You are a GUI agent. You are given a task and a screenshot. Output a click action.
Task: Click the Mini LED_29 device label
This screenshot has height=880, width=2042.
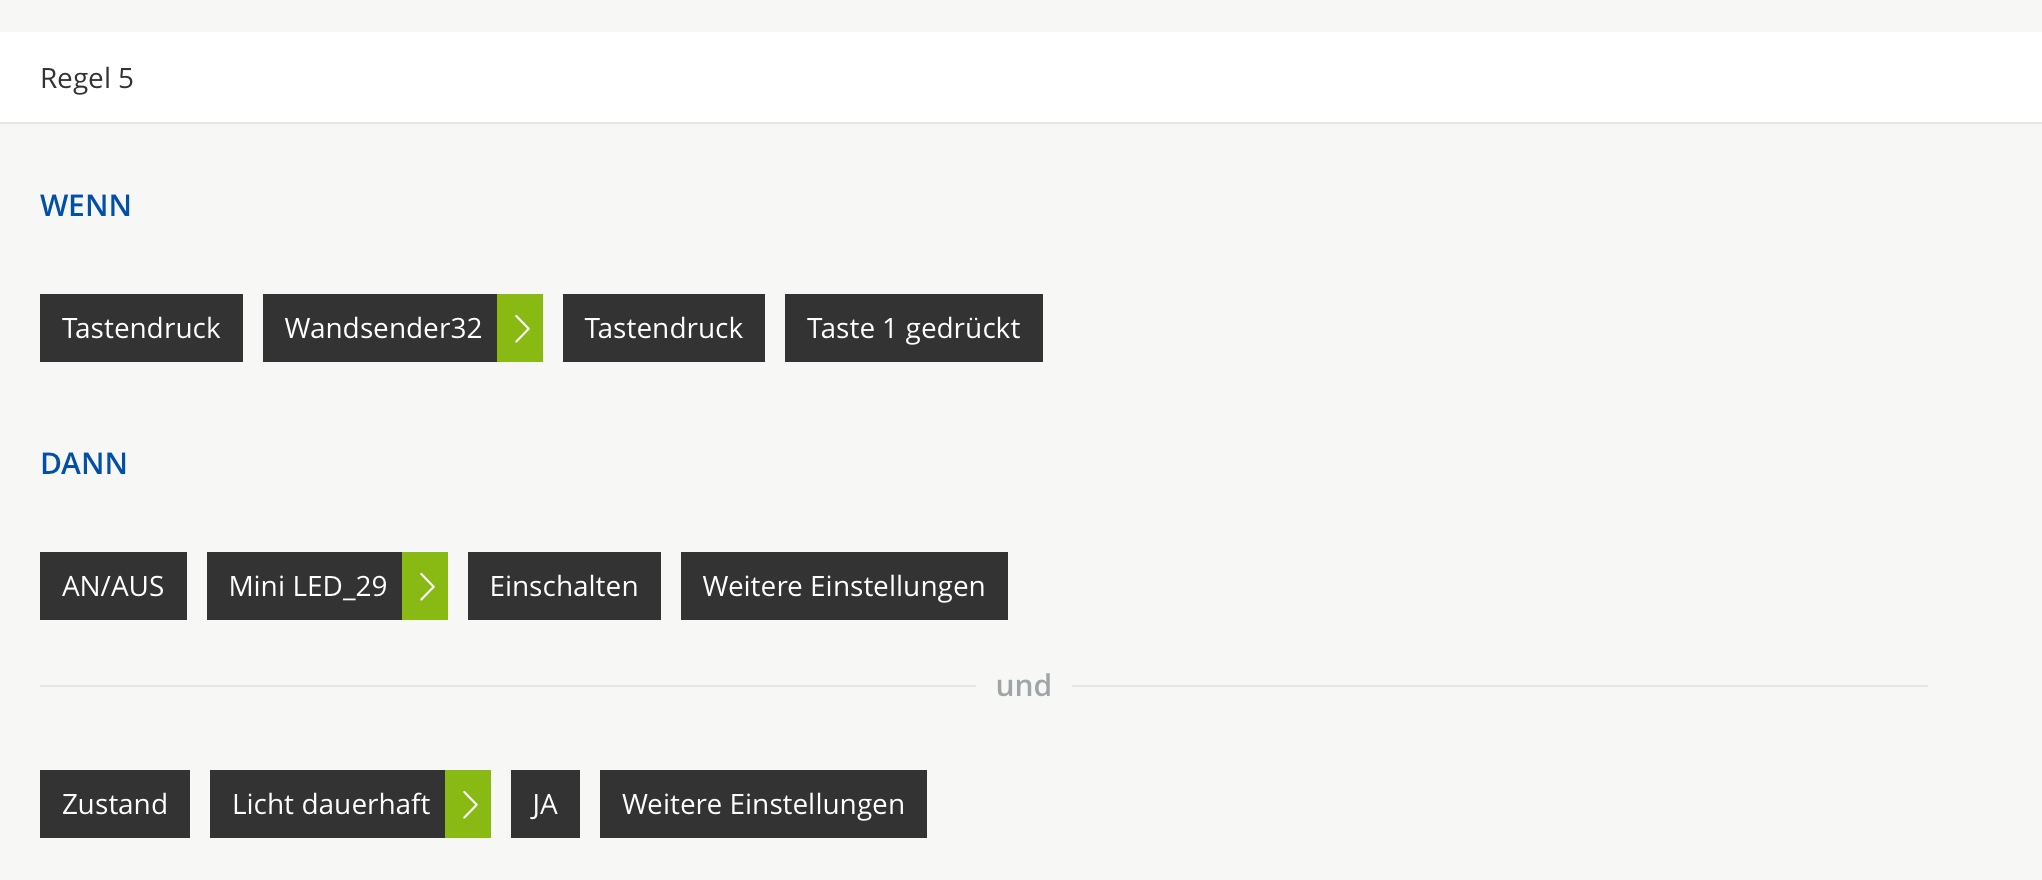(305, 586)
